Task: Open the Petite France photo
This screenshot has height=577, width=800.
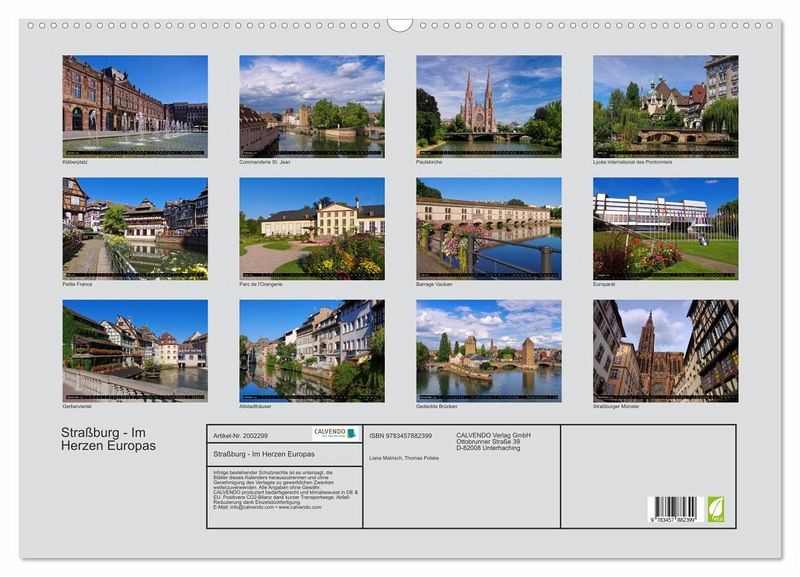Action: coord(135,229)
